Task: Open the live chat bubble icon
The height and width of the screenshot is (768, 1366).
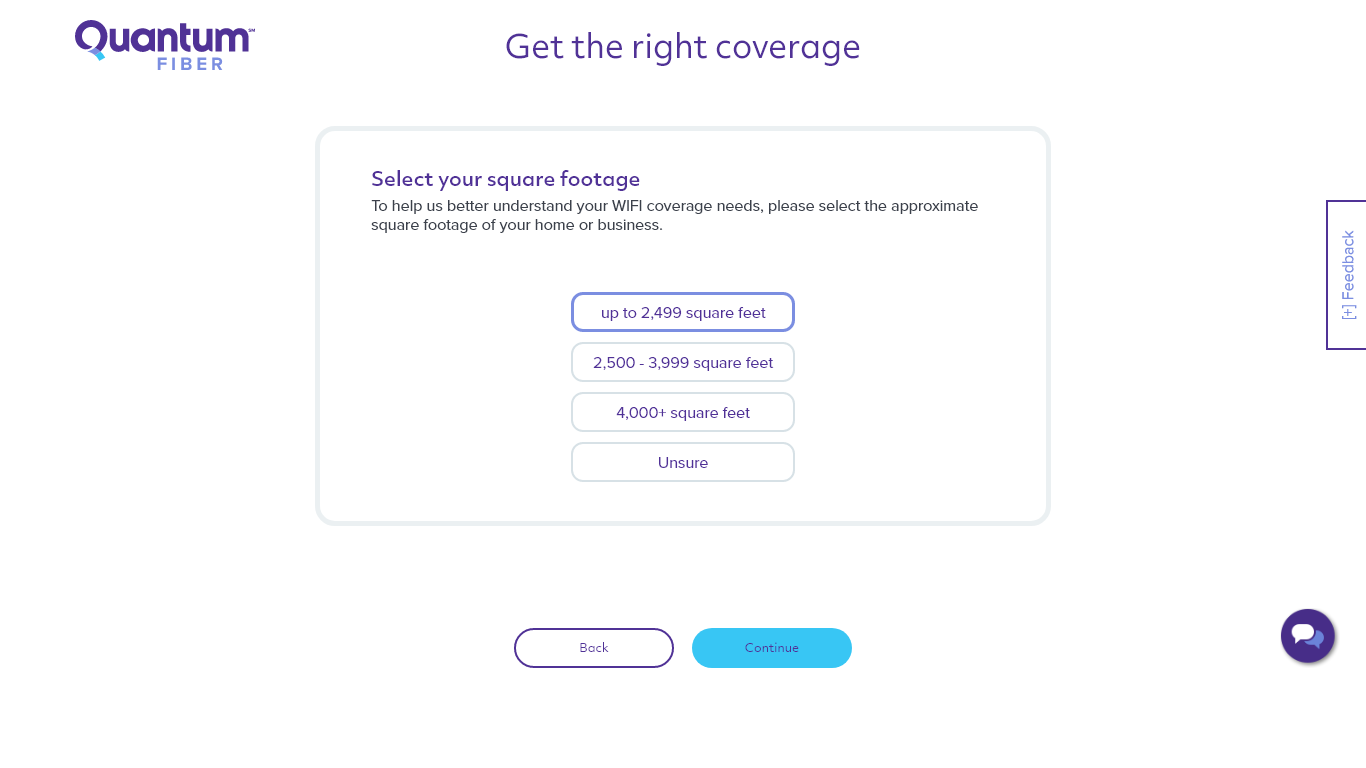Action: pos(1308,636)
